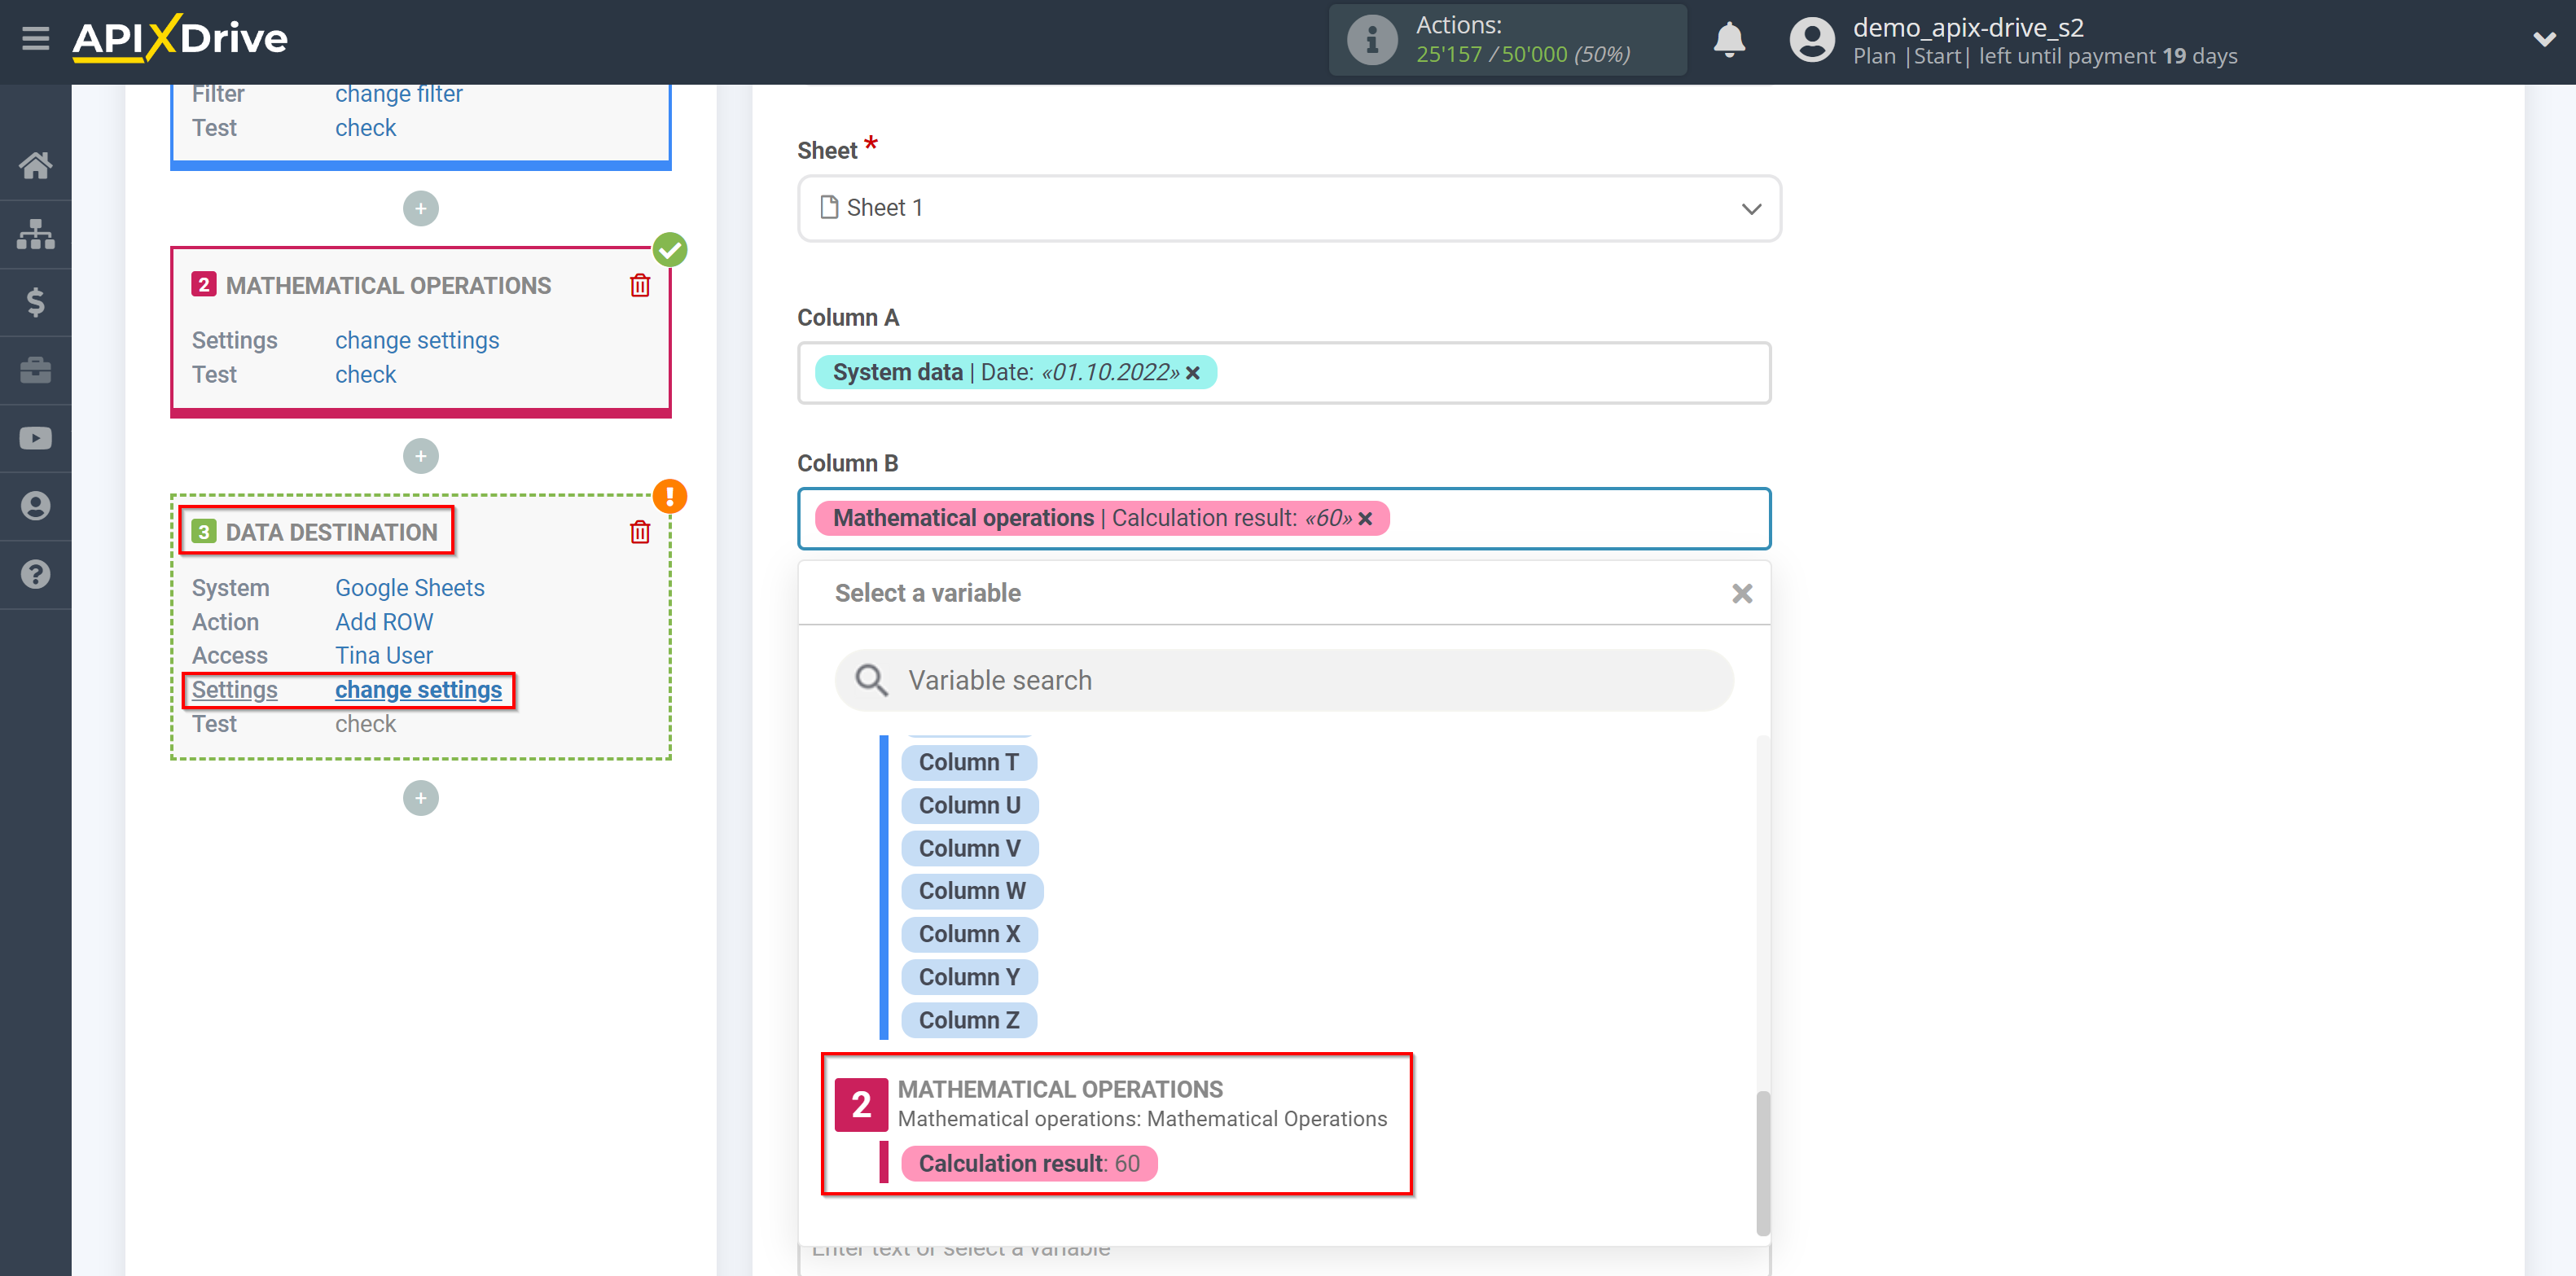Click change settings in Mathematical Operations
This screenshot has height=1276, width=2576.
tap(417, 341)
